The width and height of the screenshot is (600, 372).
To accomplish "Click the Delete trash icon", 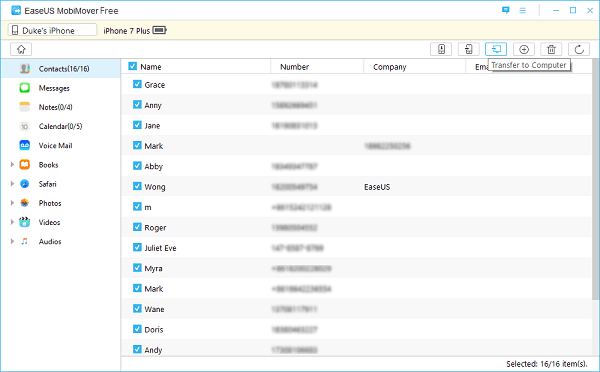I will tap(551, 49).
